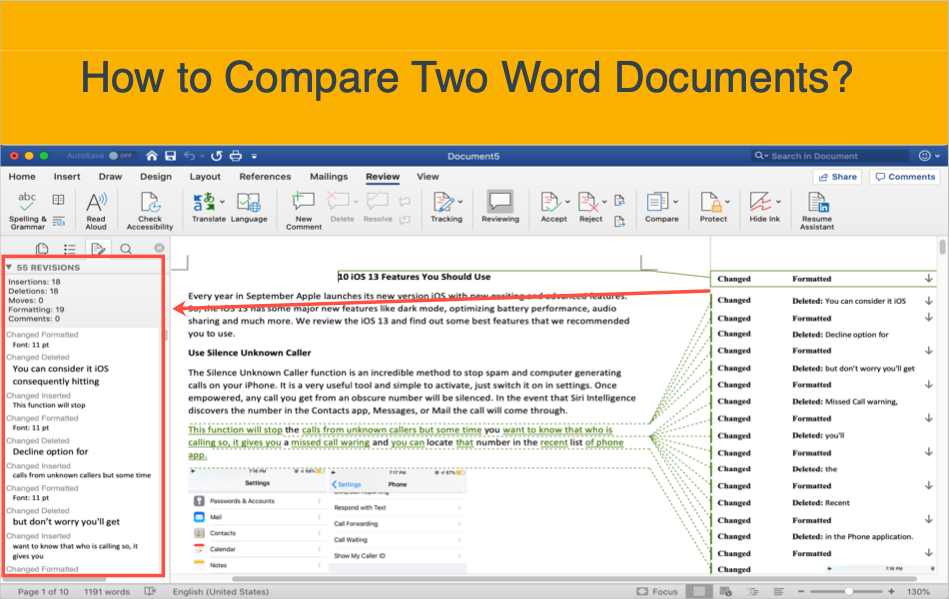Print the document using the printer icon
Viewport: 949px width, 599px height.
click(x=236, y=155)
